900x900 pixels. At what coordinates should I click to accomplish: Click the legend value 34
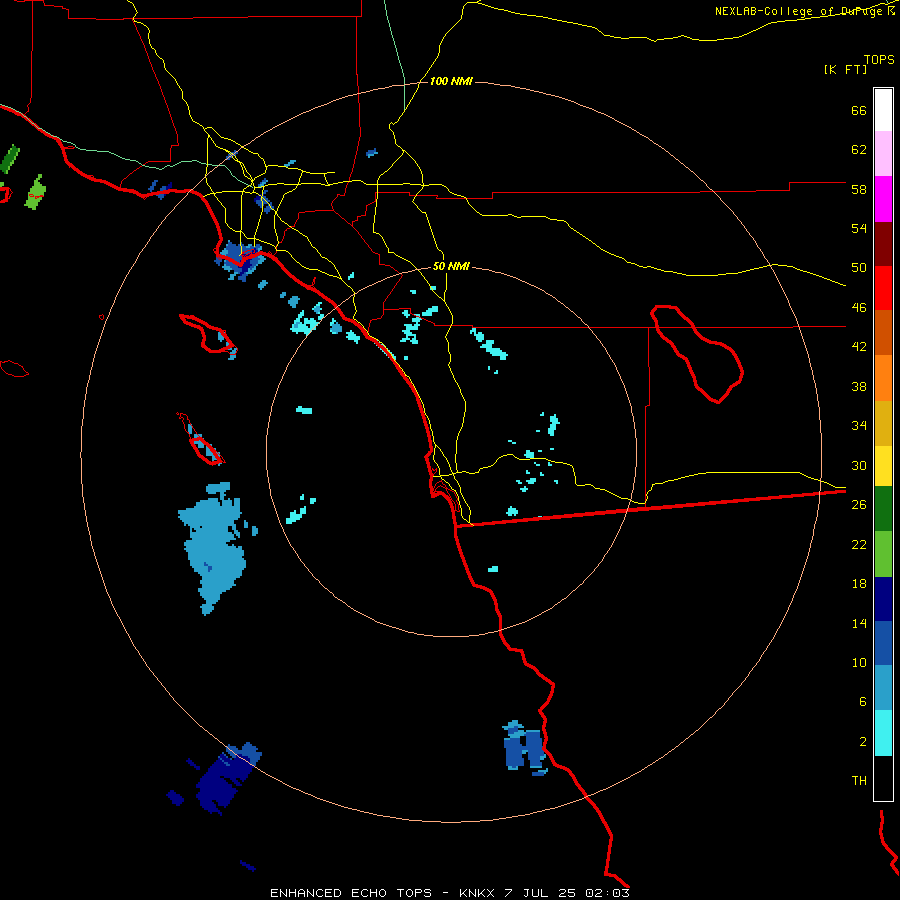click(859, 426)
